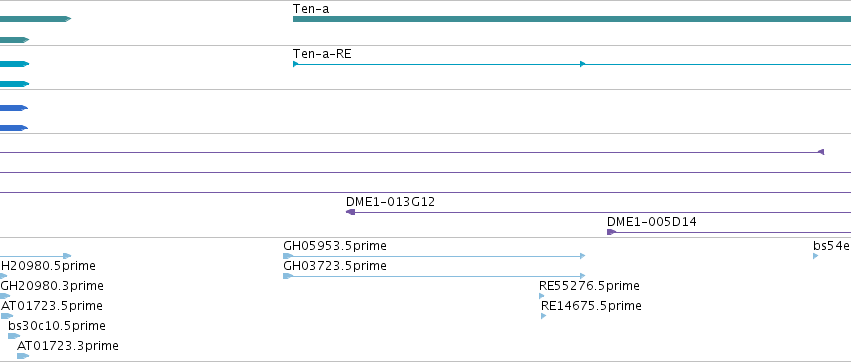Click the DME1-005D14 start marker

[x=612, y=232]
